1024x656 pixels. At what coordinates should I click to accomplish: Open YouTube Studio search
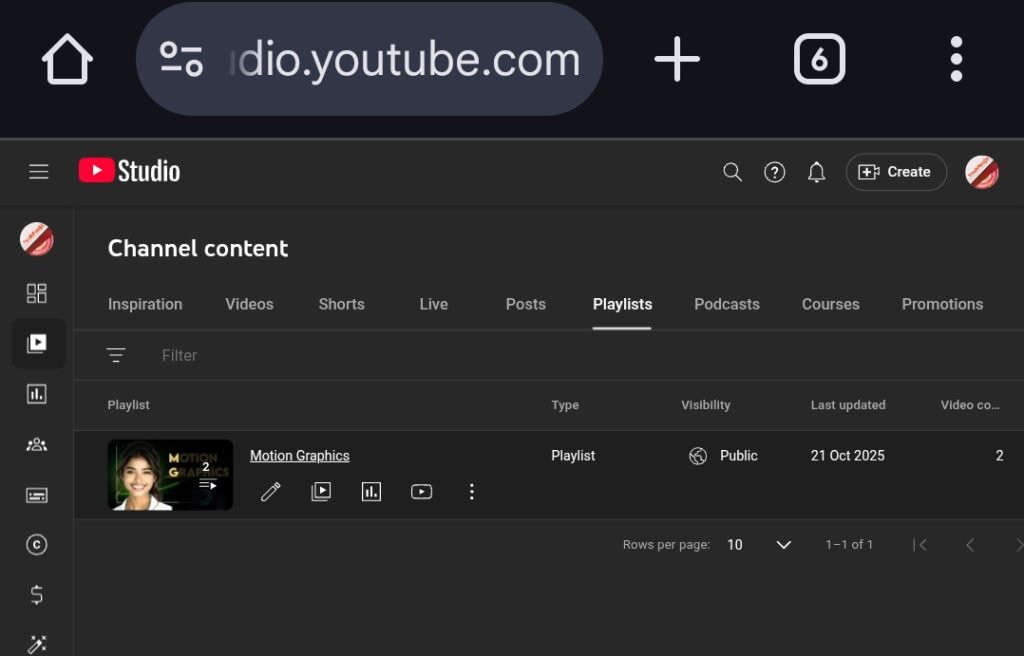(732, 172)
